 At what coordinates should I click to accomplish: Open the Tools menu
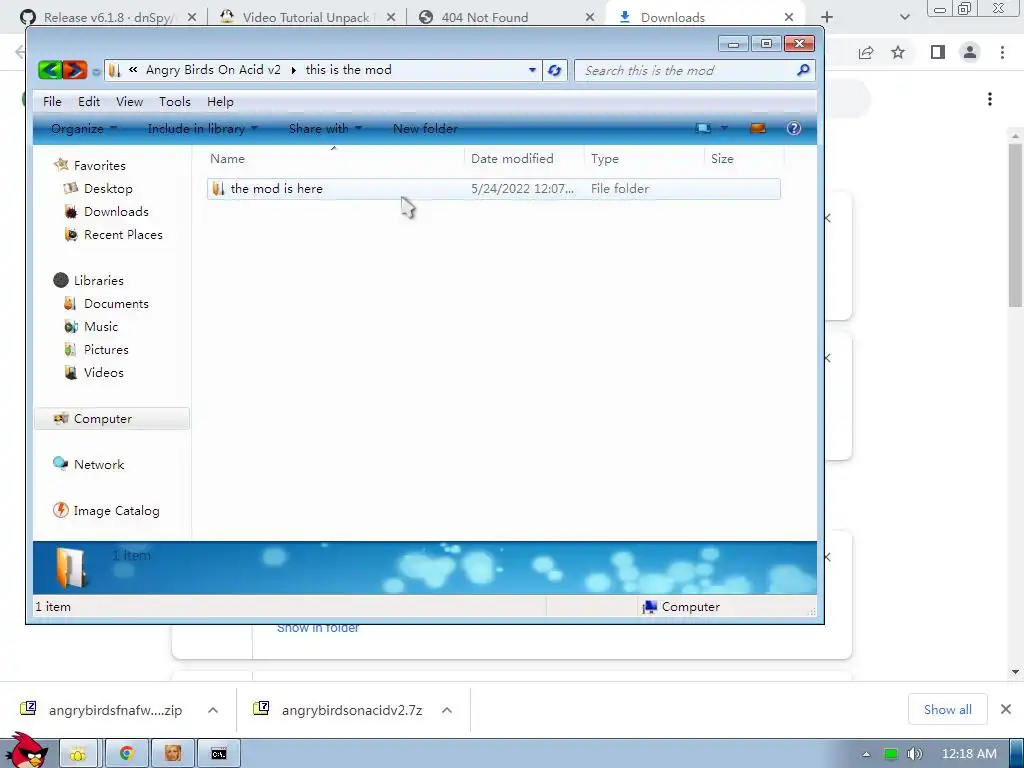tap(174, 102)
